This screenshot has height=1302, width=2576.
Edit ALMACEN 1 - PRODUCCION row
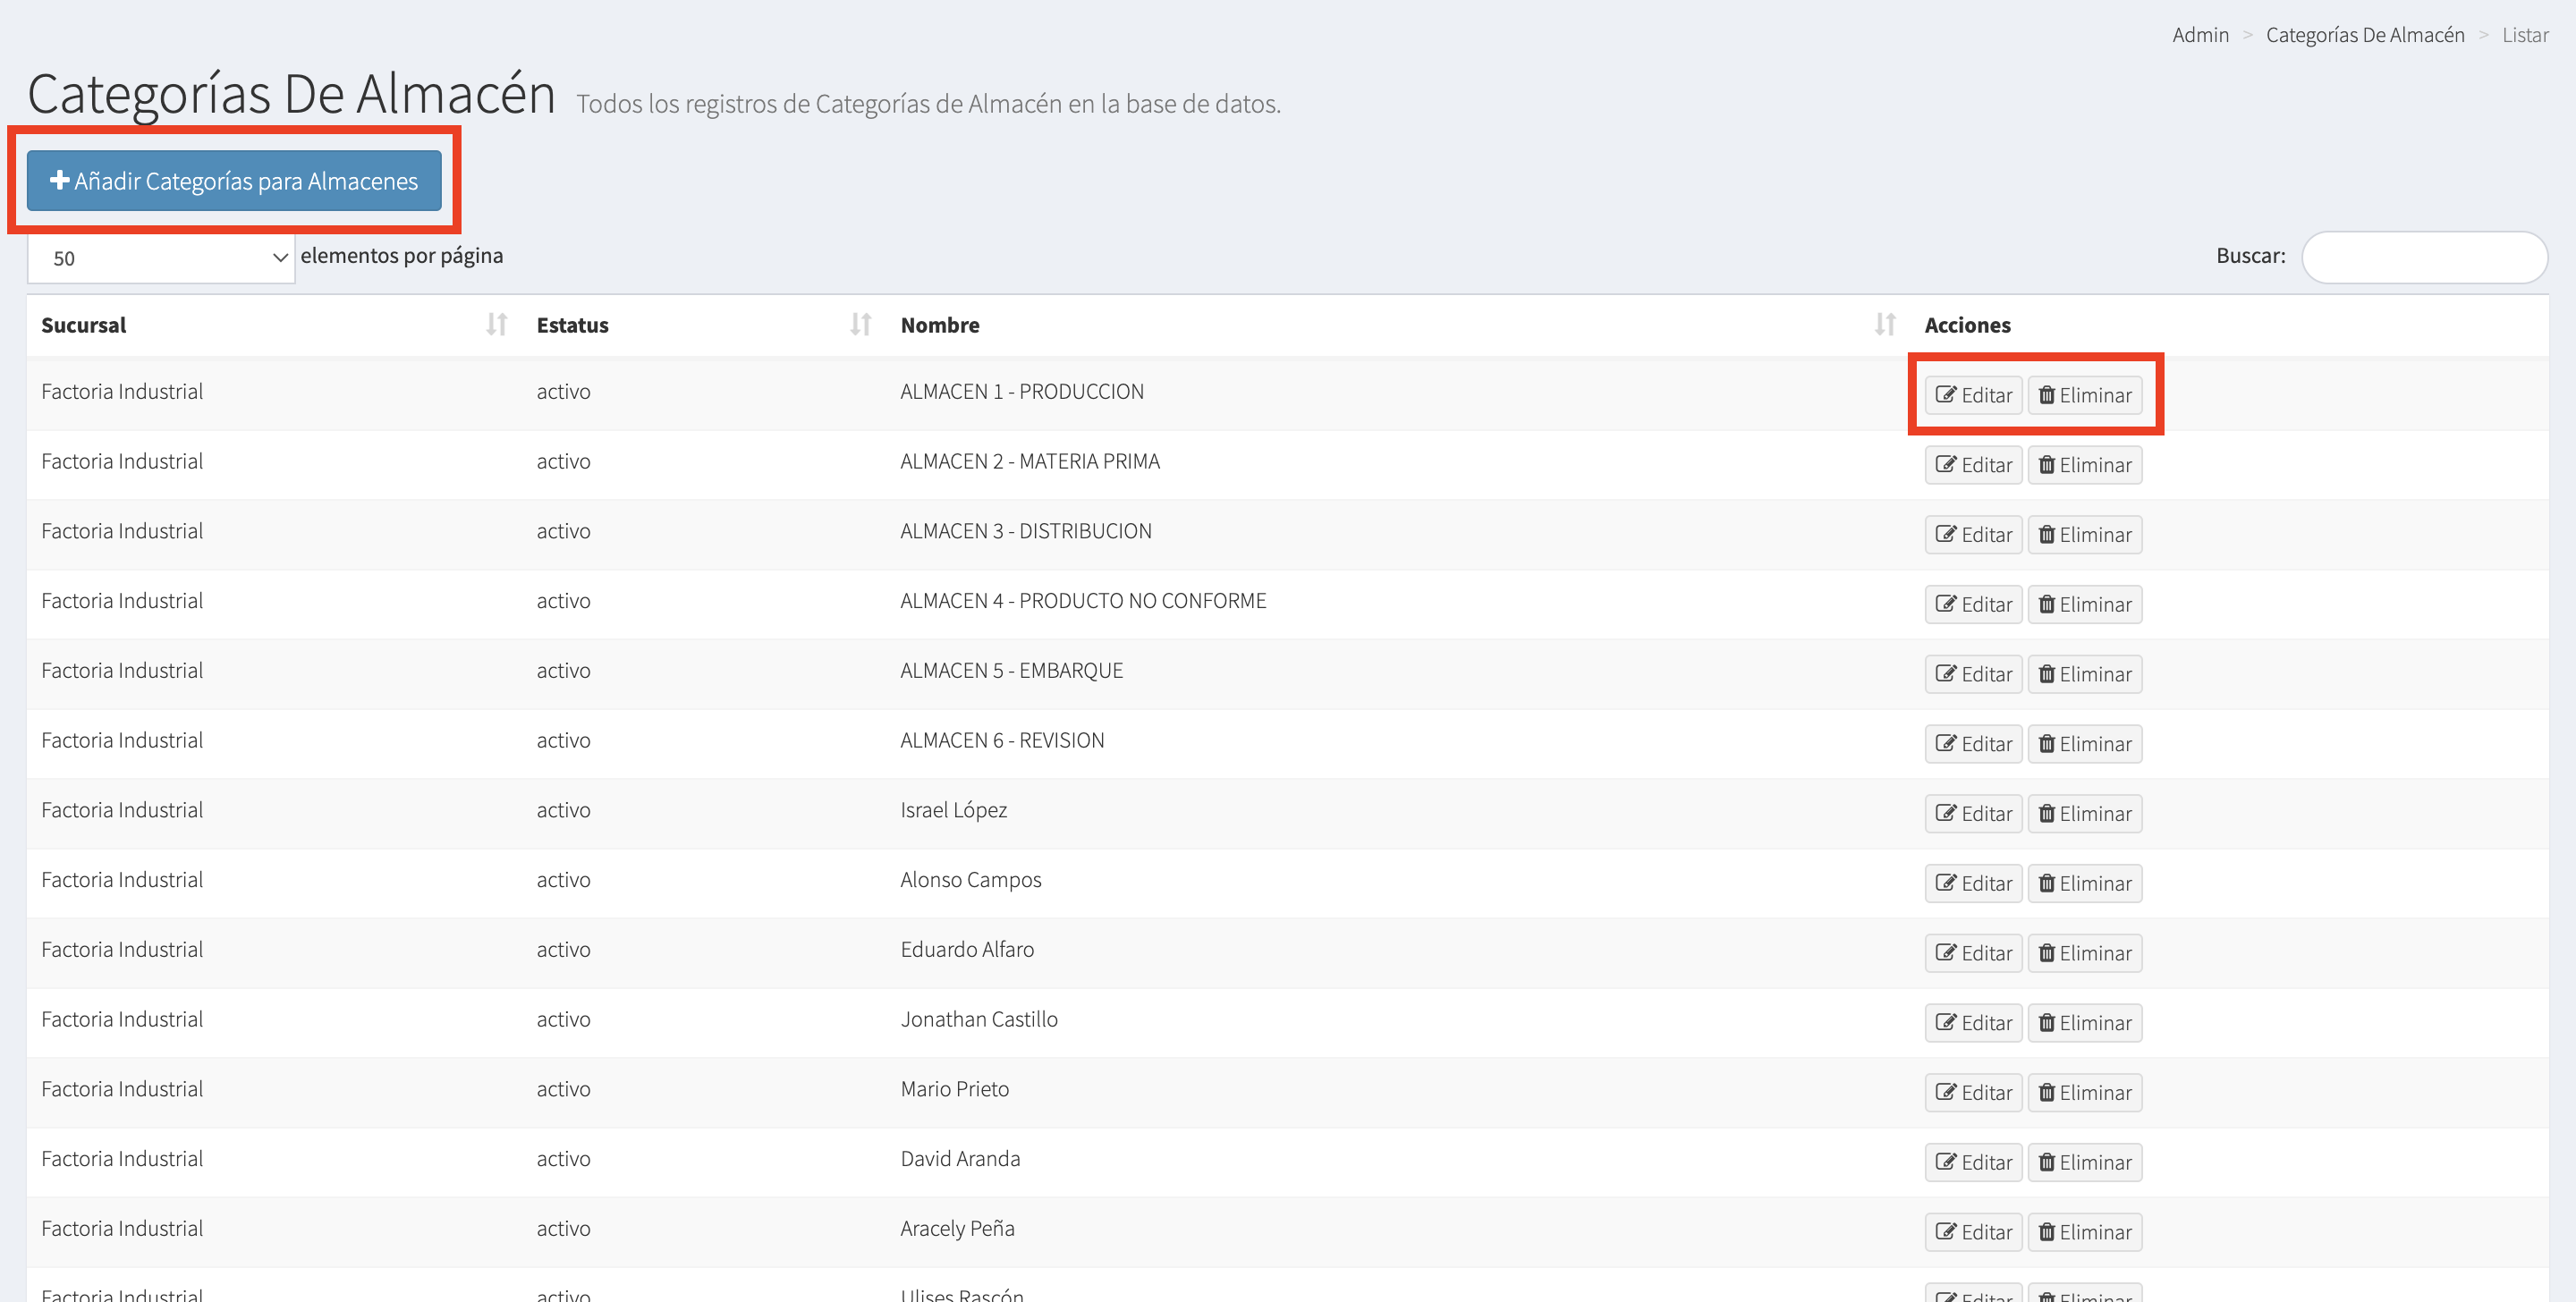tap(1972, 395)
